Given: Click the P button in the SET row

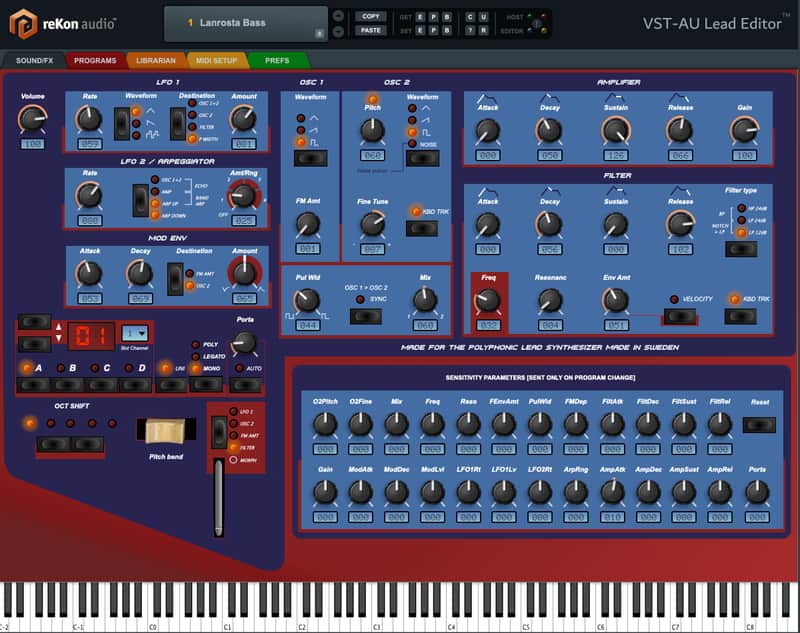Looking at the screenshot, I should tap(433, 31).
